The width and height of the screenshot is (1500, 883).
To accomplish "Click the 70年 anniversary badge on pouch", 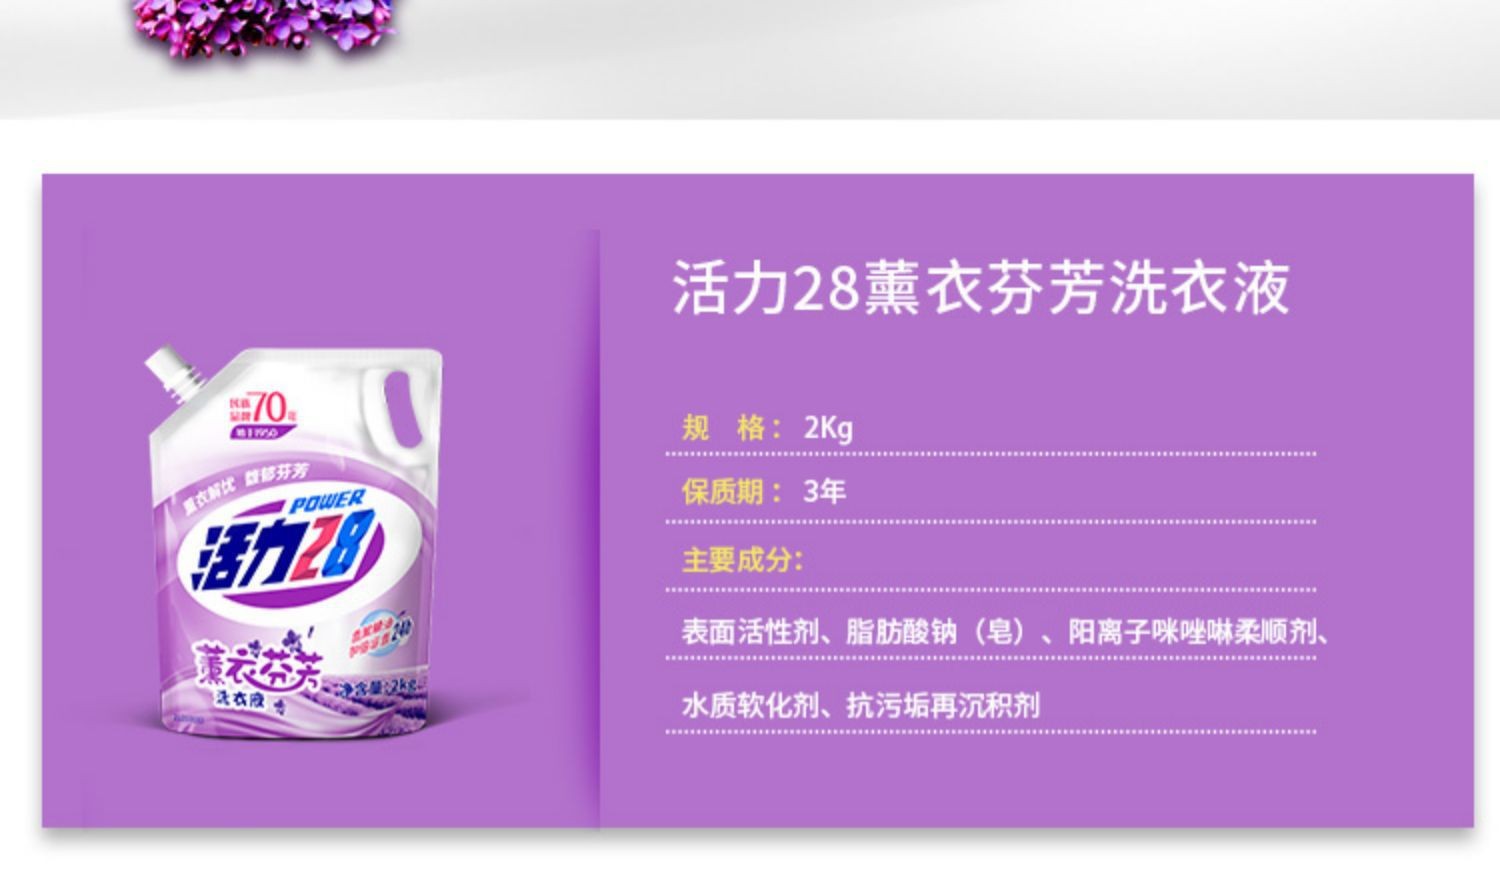I will pyautogui.click(x=262, y=412).
